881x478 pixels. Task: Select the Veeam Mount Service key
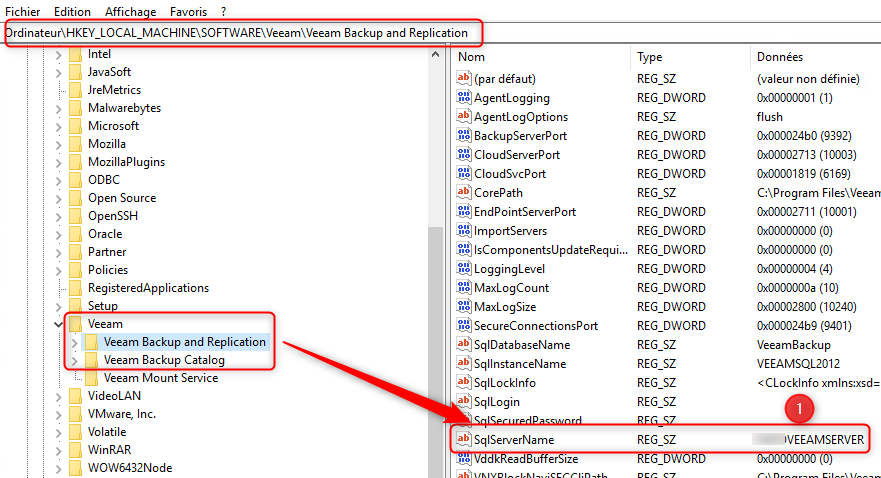[x=160, y=378]
